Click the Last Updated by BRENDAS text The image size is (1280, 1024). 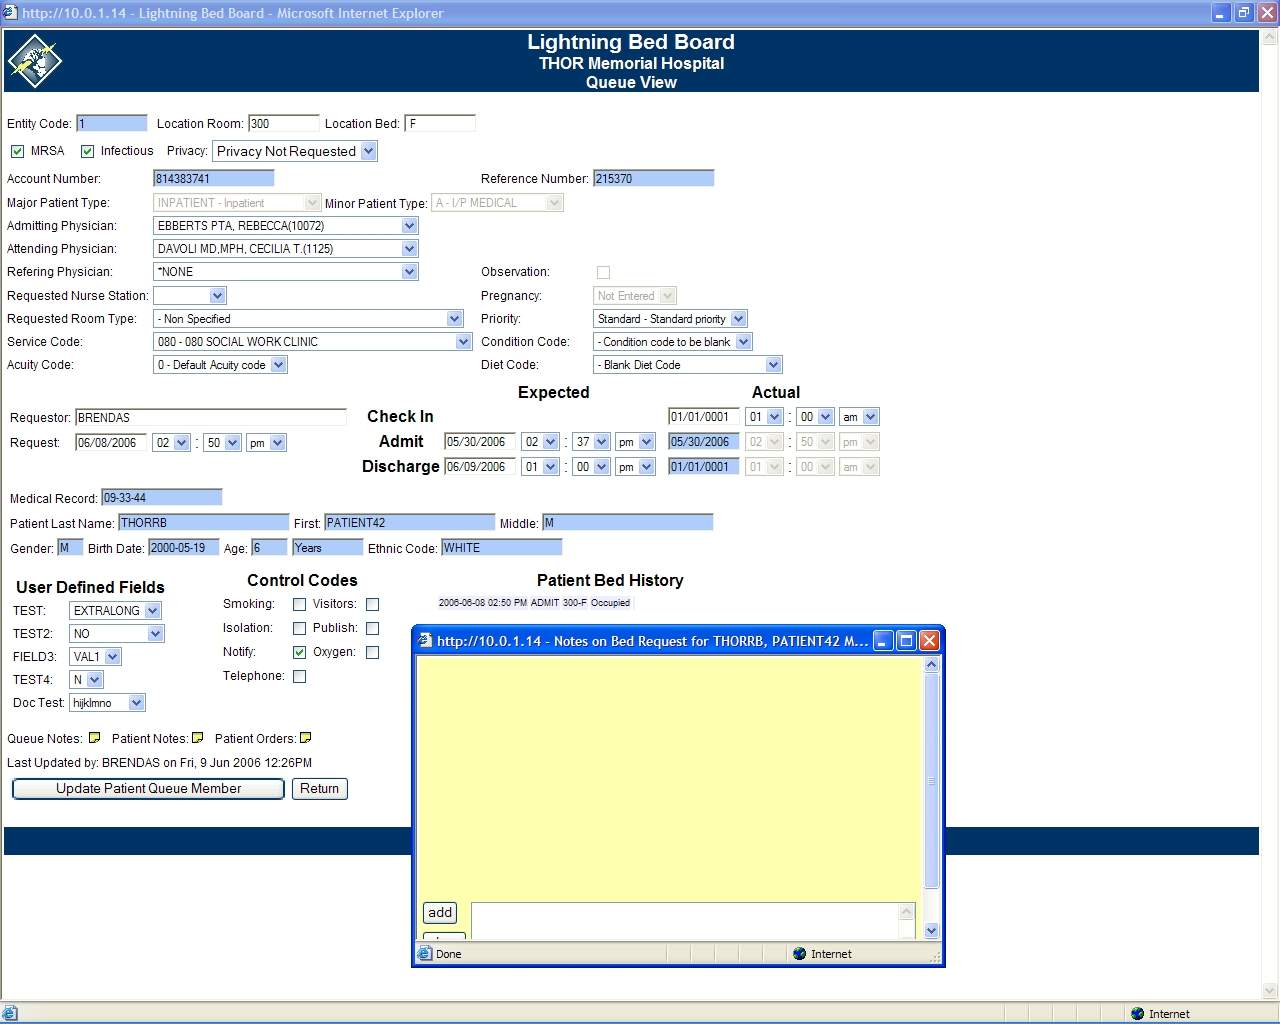point(160,763)
